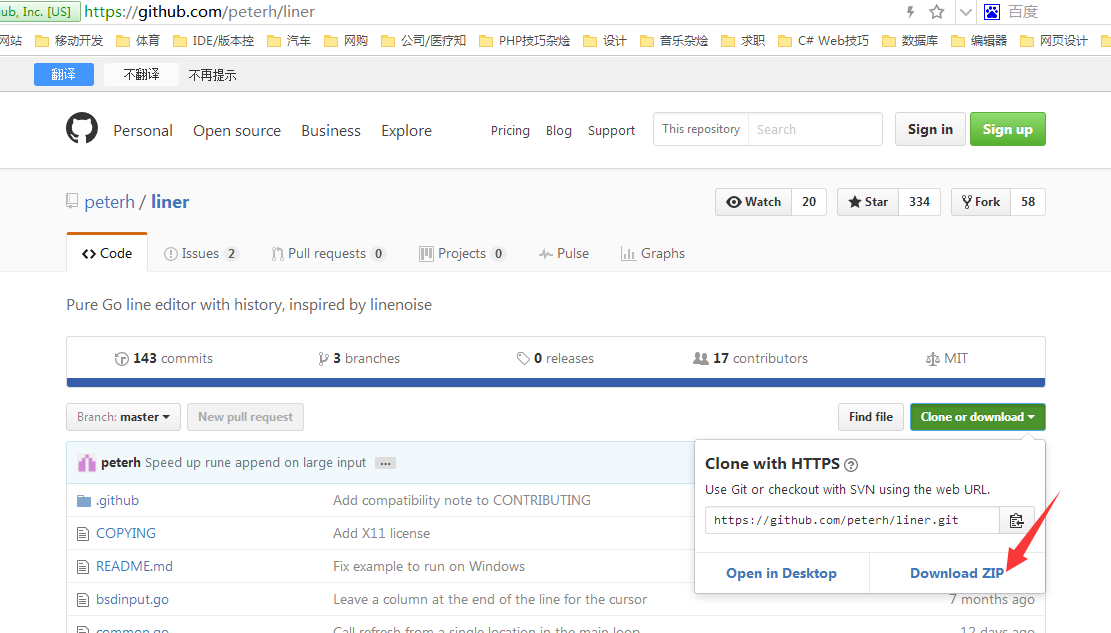Screen dimensions: 1111x633
Task: Click the repository book icon beside peterh
Action: (x=72, y=201)
